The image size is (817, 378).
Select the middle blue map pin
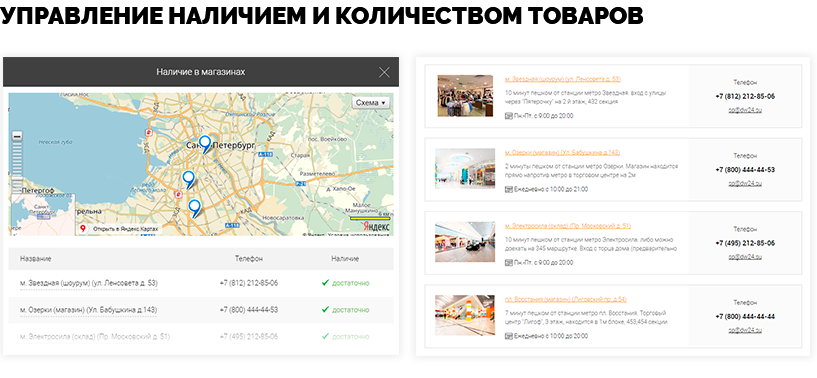(x=188, y=179)
